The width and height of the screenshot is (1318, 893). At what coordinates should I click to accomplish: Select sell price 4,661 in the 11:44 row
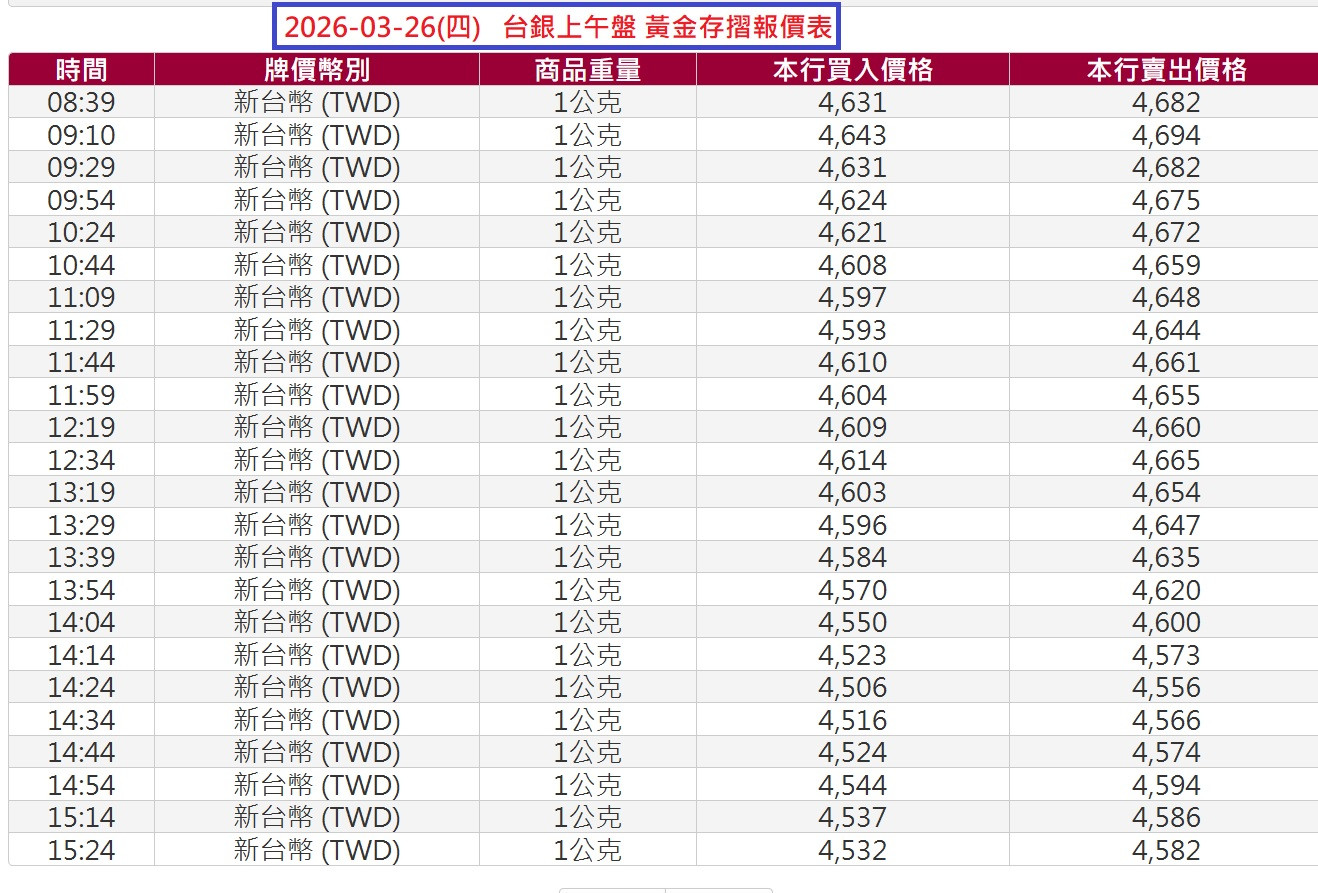click(x=1166, y=362)
